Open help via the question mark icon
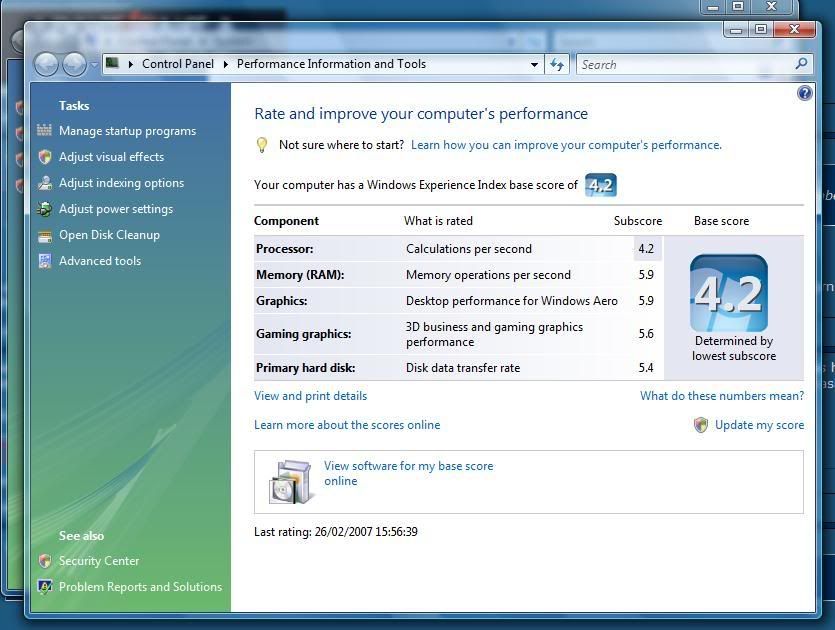Viewport: 835px width, 630px height. [805, 93]
